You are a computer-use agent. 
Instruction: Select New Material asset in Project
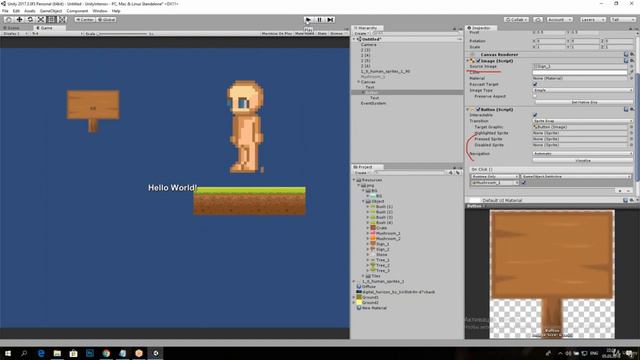(374, 308)
